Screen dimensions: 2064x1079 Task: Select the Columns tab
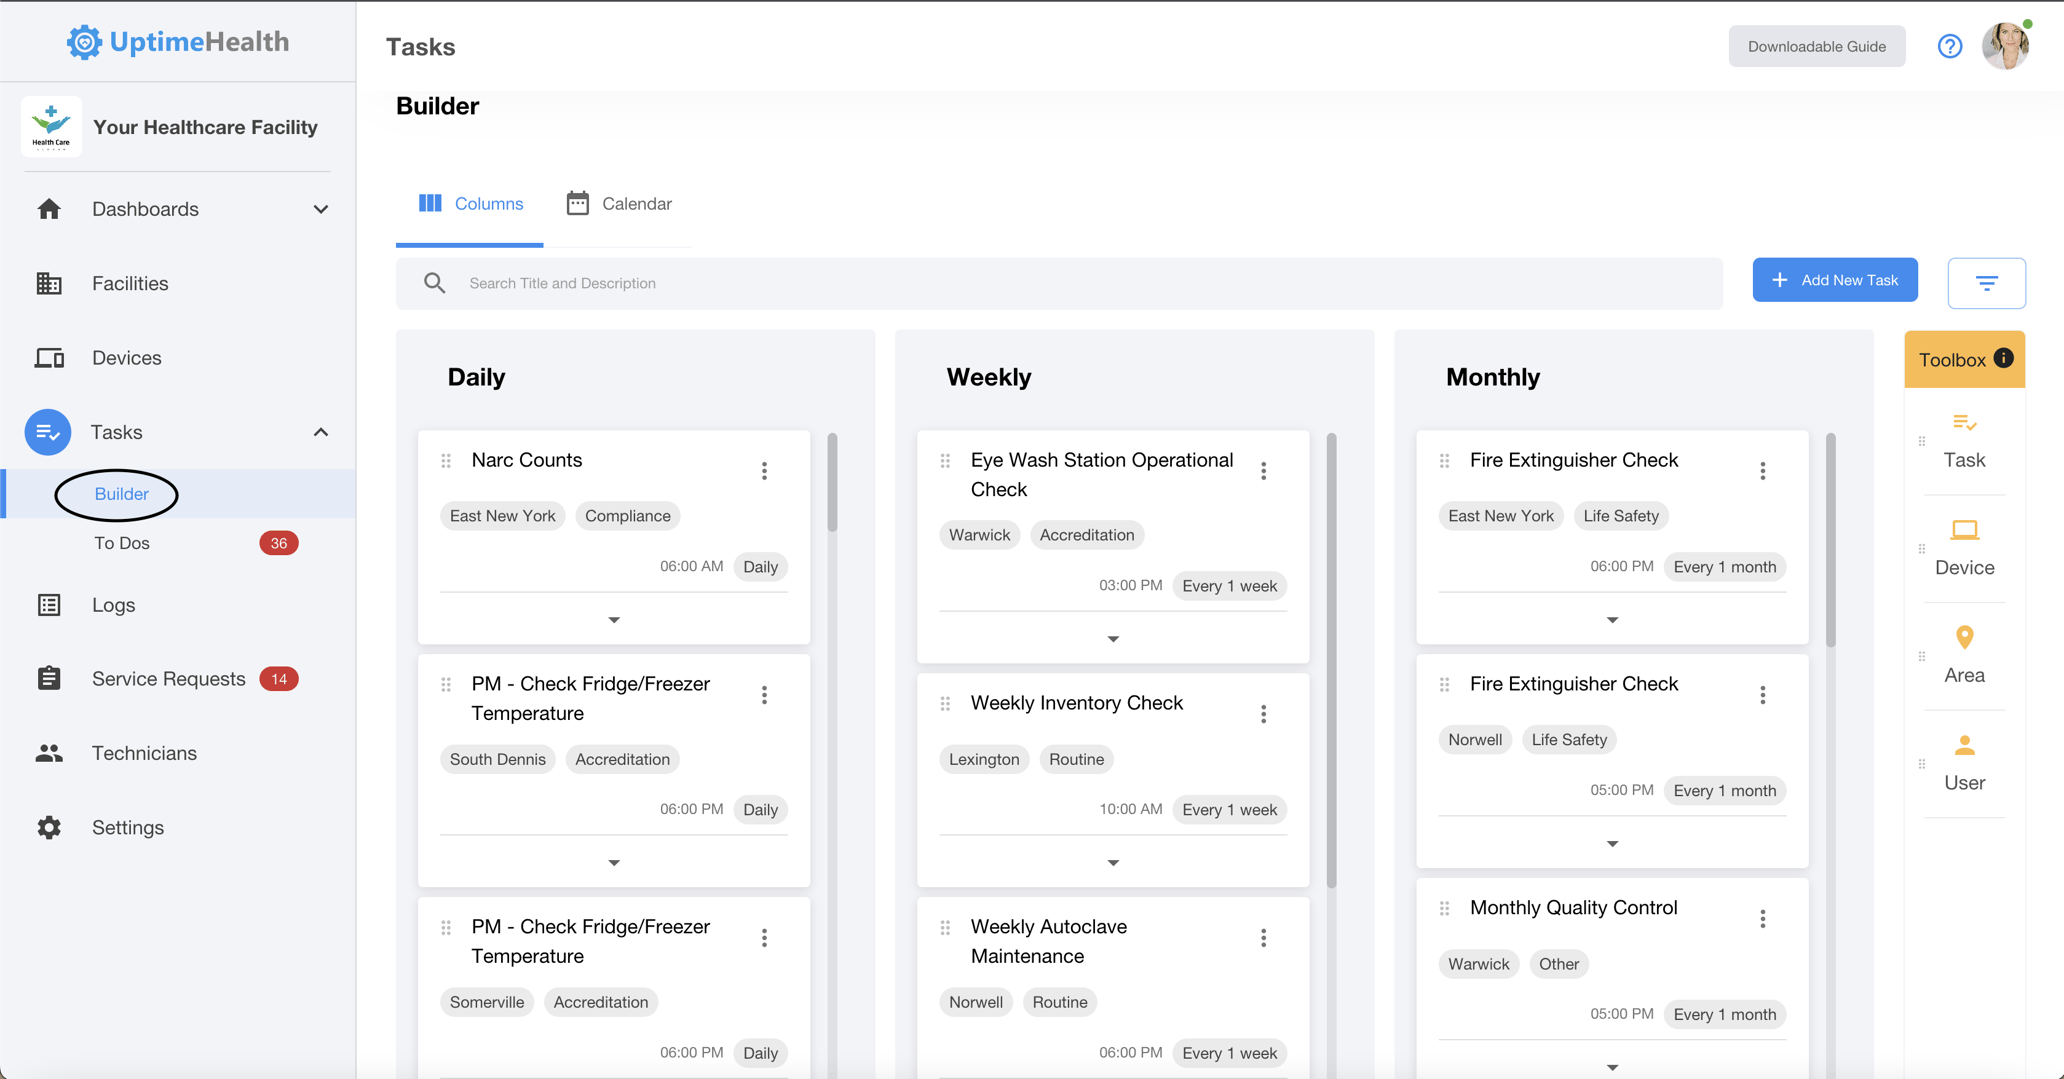point(470,203)
